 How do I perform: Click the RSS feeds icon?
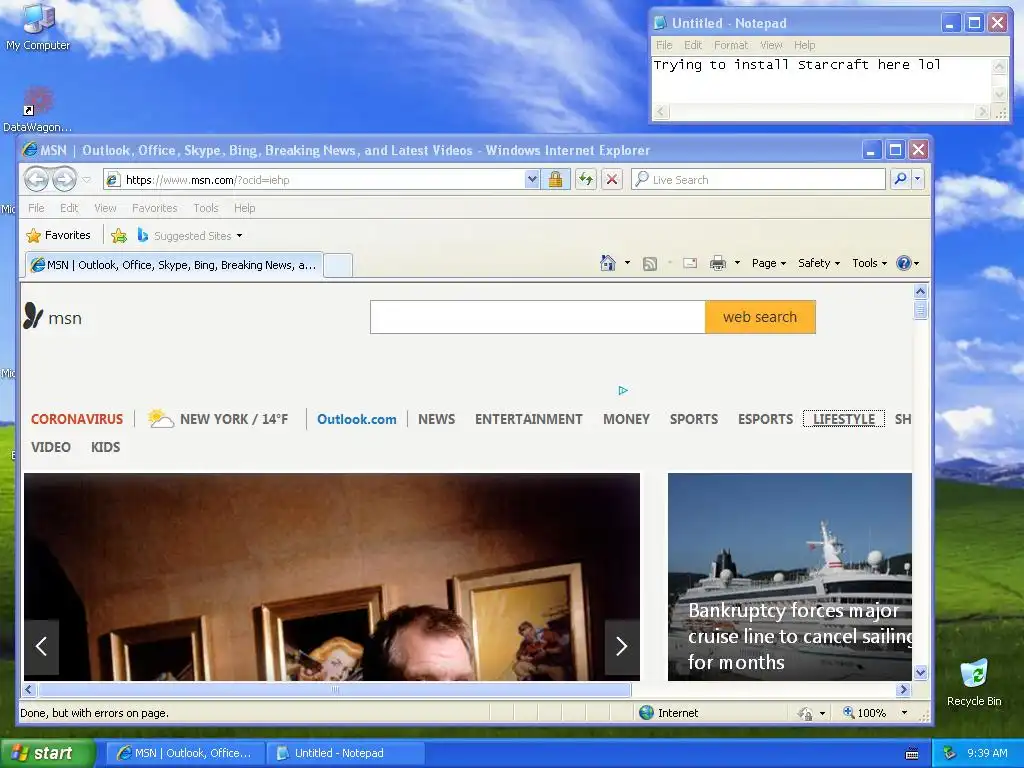pyautogui.click(x=650, y=264)
